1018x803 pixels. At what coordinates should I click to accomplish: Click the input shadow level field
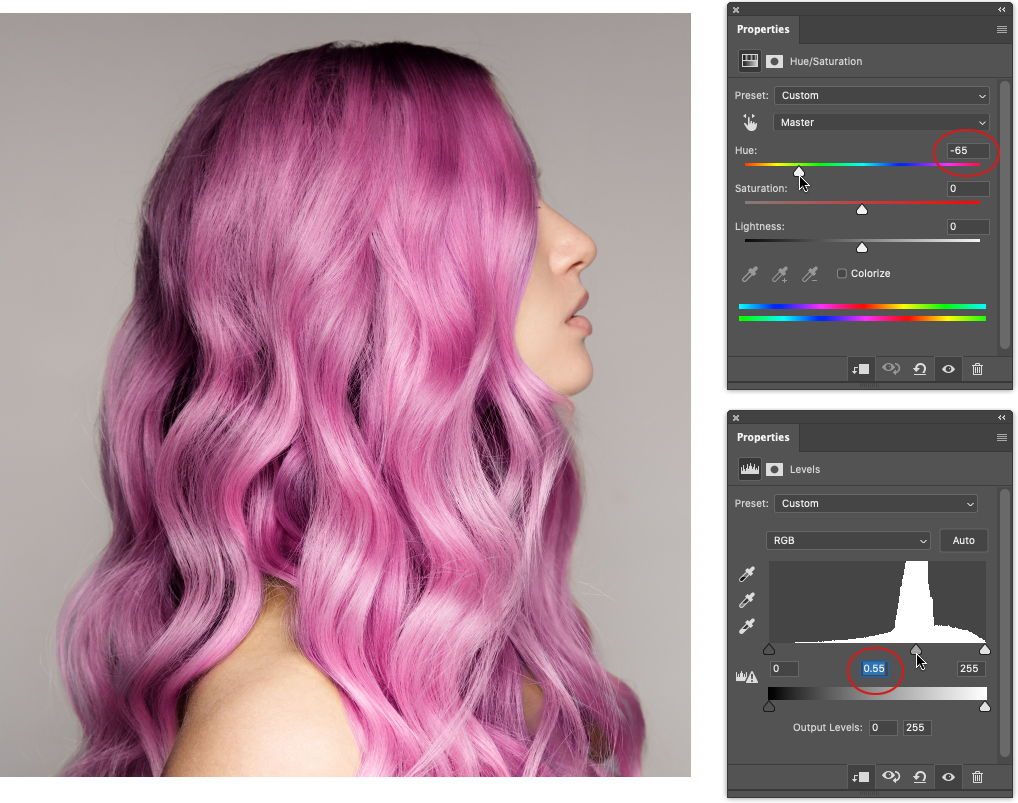tap(784, 669)
